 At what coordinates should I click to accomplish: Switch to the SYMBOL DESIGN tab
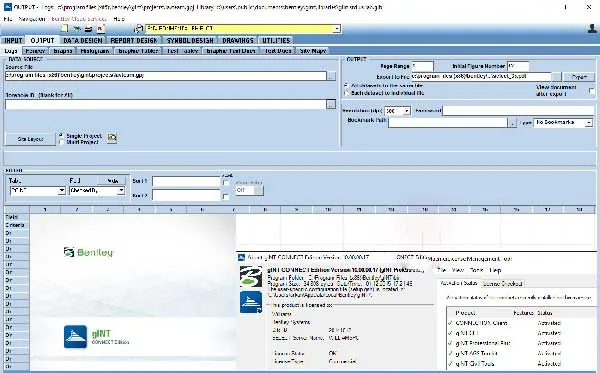pyautogui.click(x=190, y=40)
